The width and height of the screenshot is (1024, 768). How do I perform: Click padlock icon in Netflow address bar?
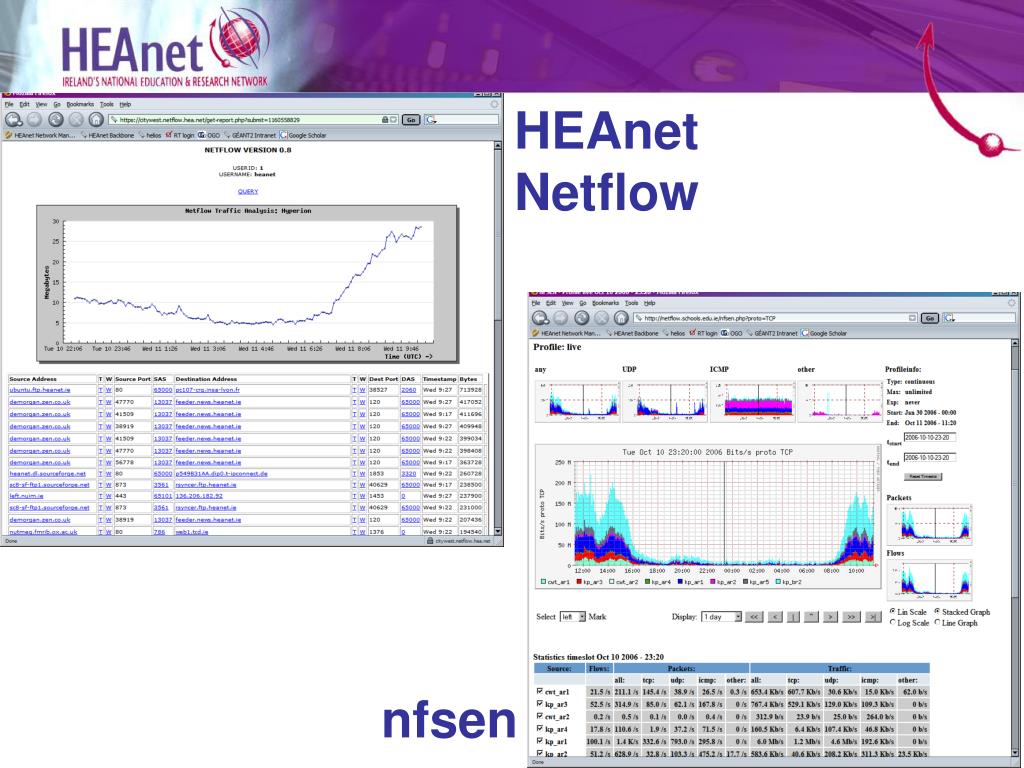click(385, 120)
